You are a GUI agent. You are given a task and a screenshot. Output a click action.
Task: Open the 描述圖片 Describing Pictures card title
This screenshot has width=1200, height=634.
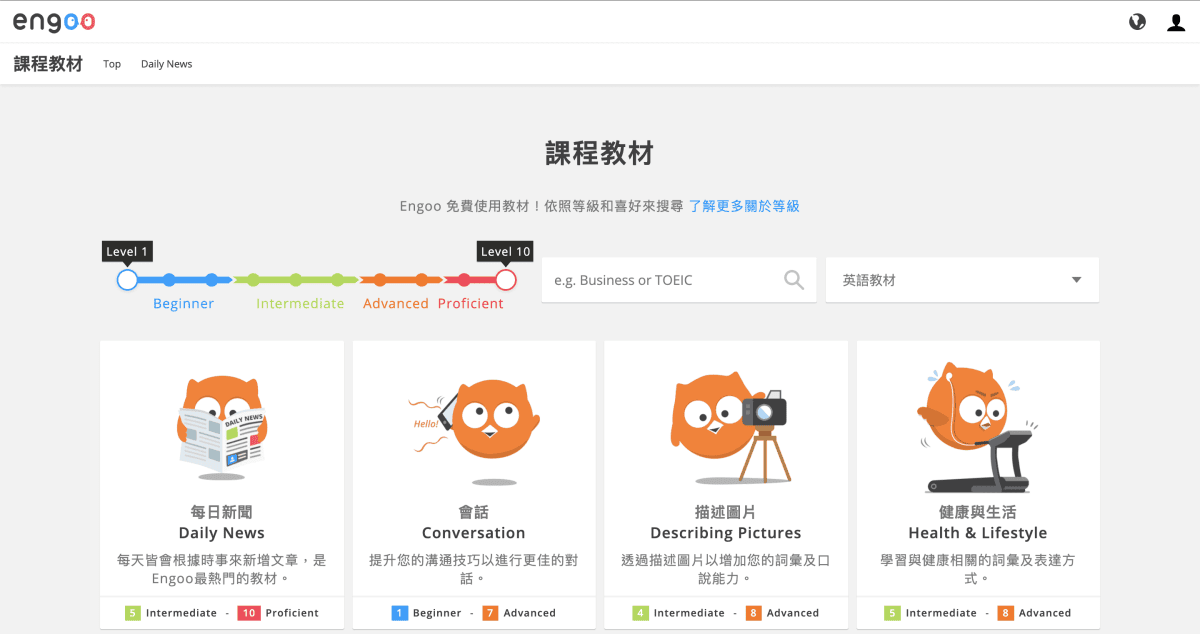click(726, 523)
